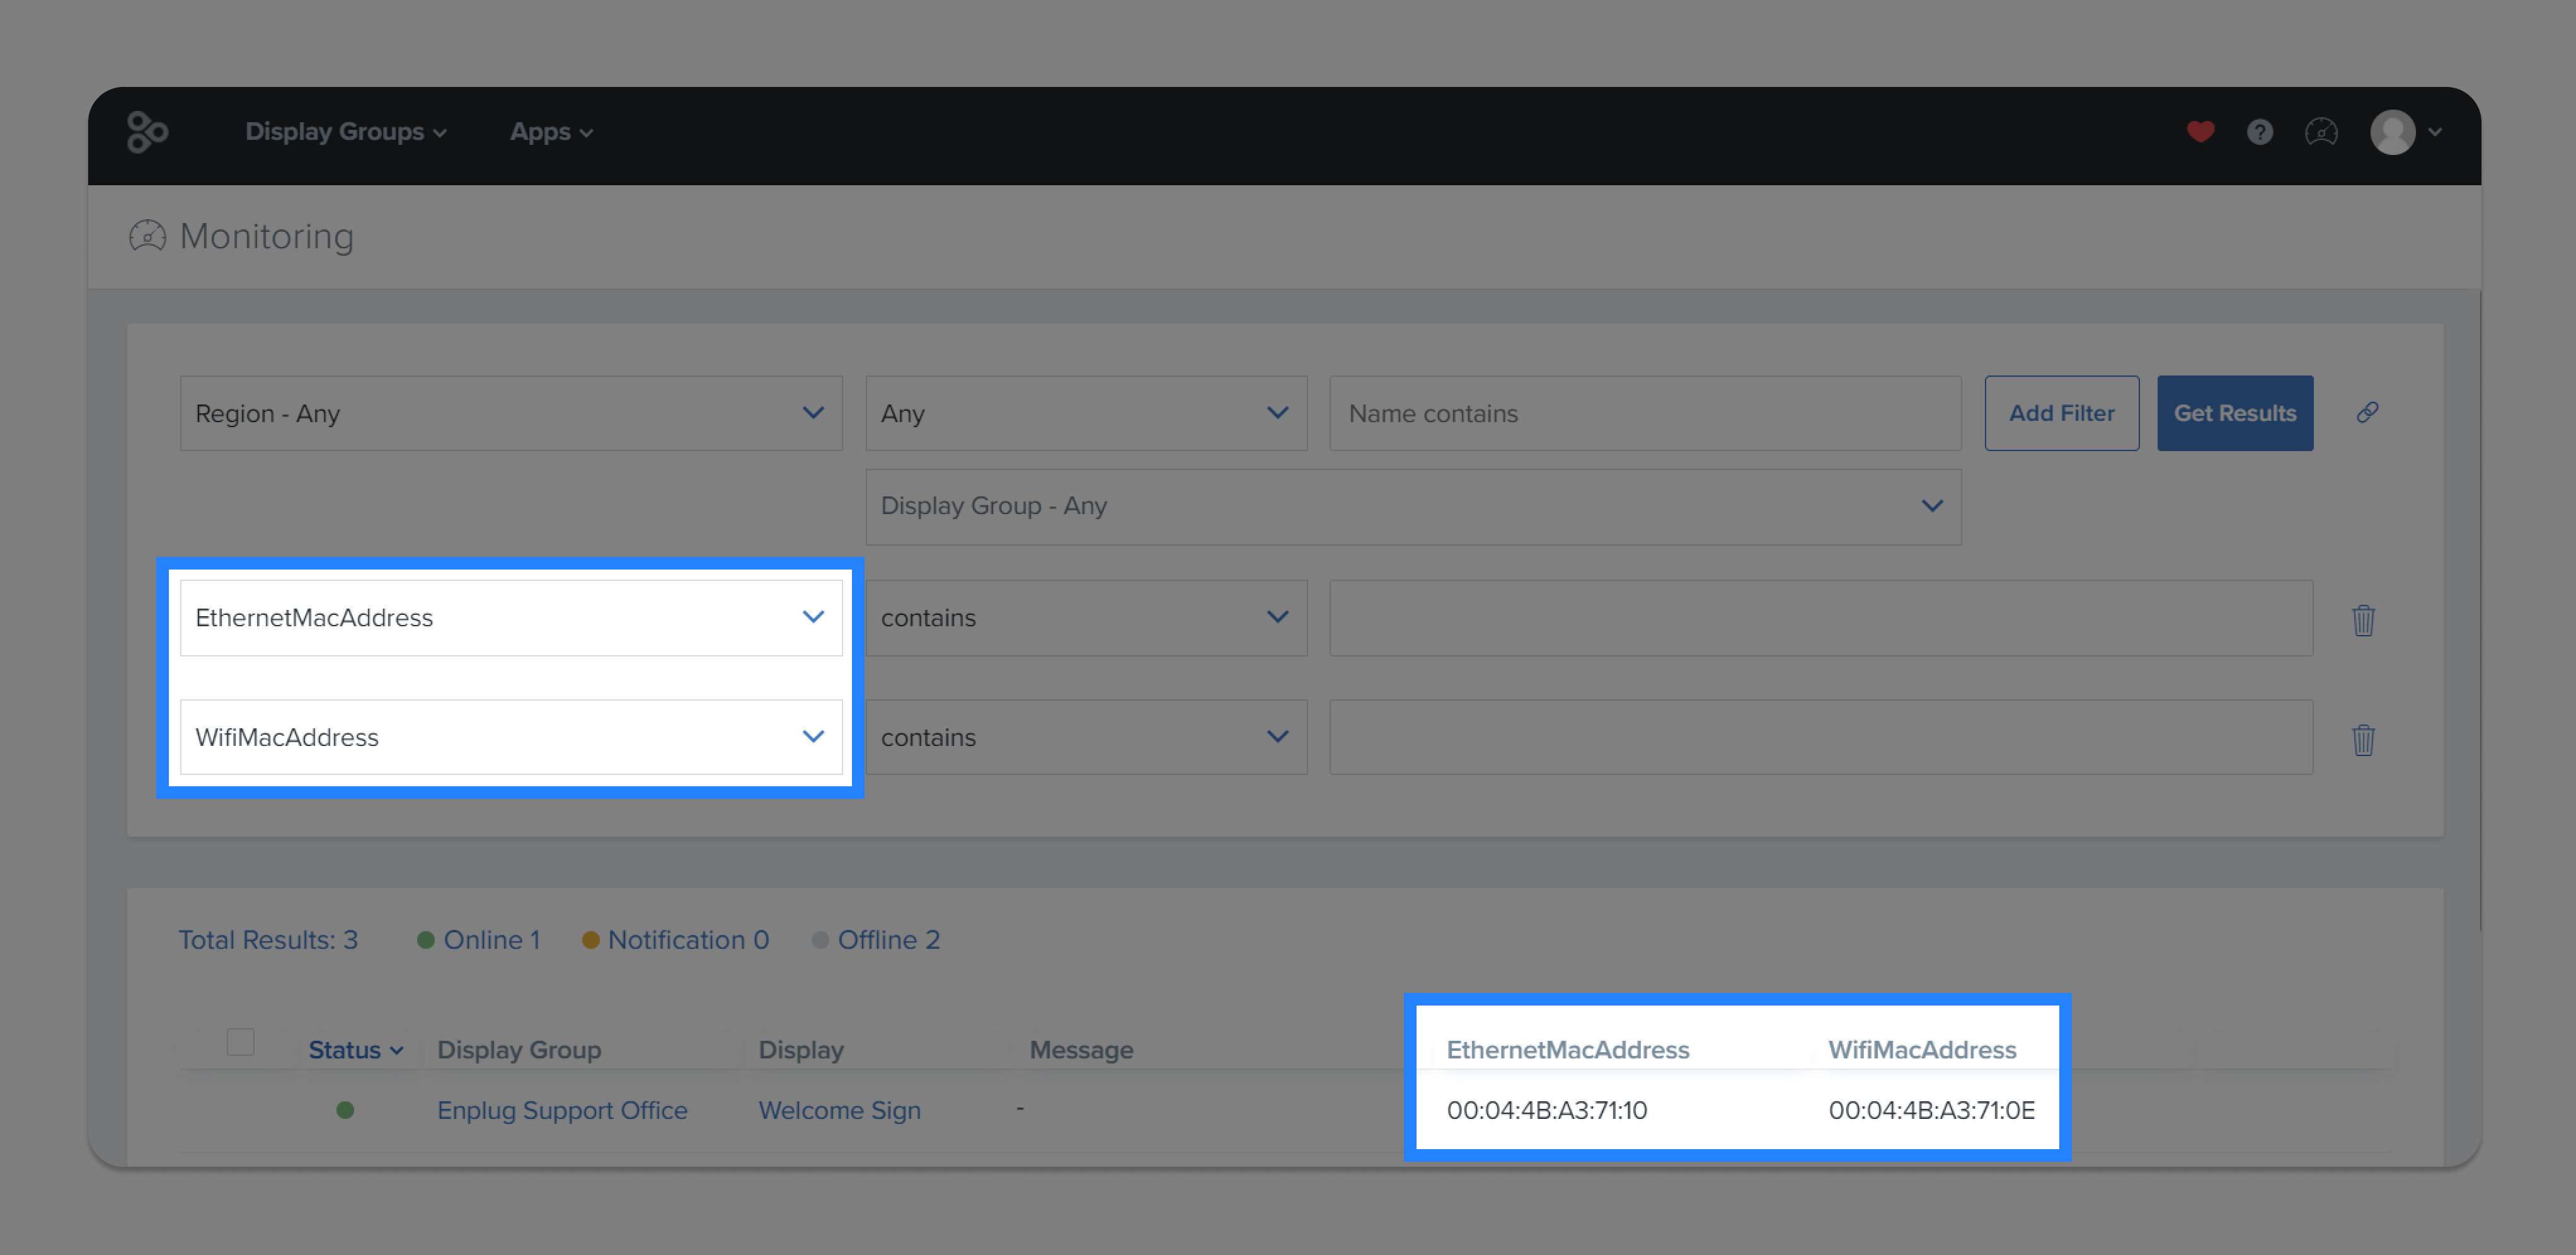
Task: Open the monitoring gauge icon in the top bar
Action: [x=2321, y=132]
